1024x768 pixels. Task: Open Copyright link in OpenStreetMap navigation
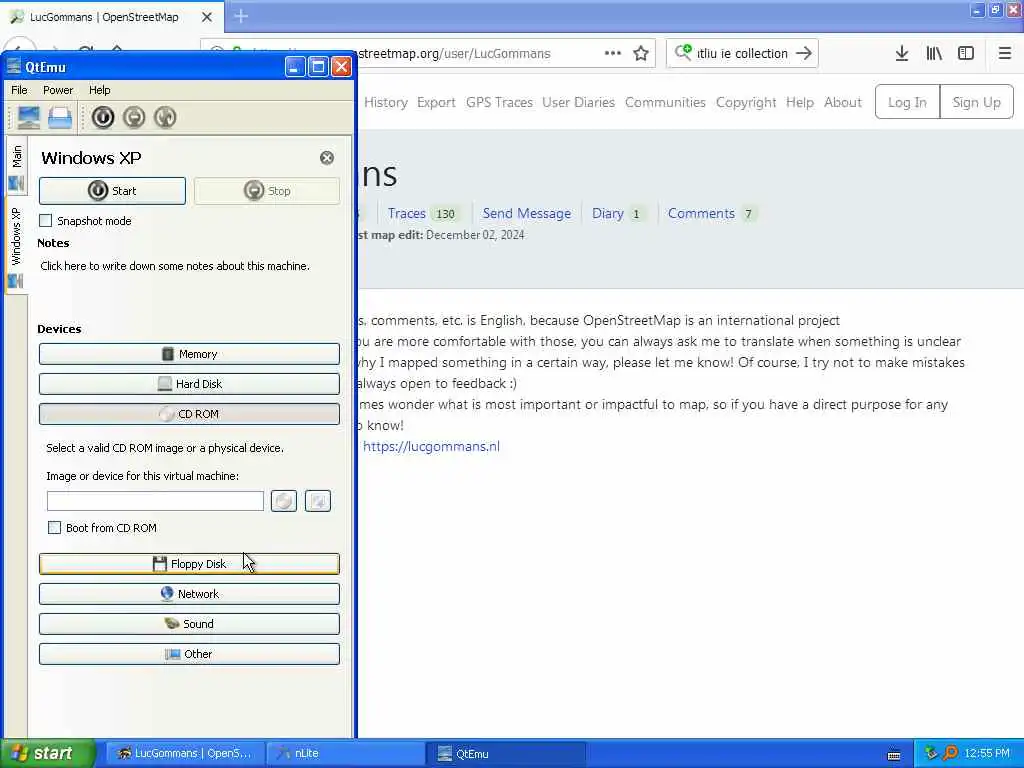click(x=746, y=103)
